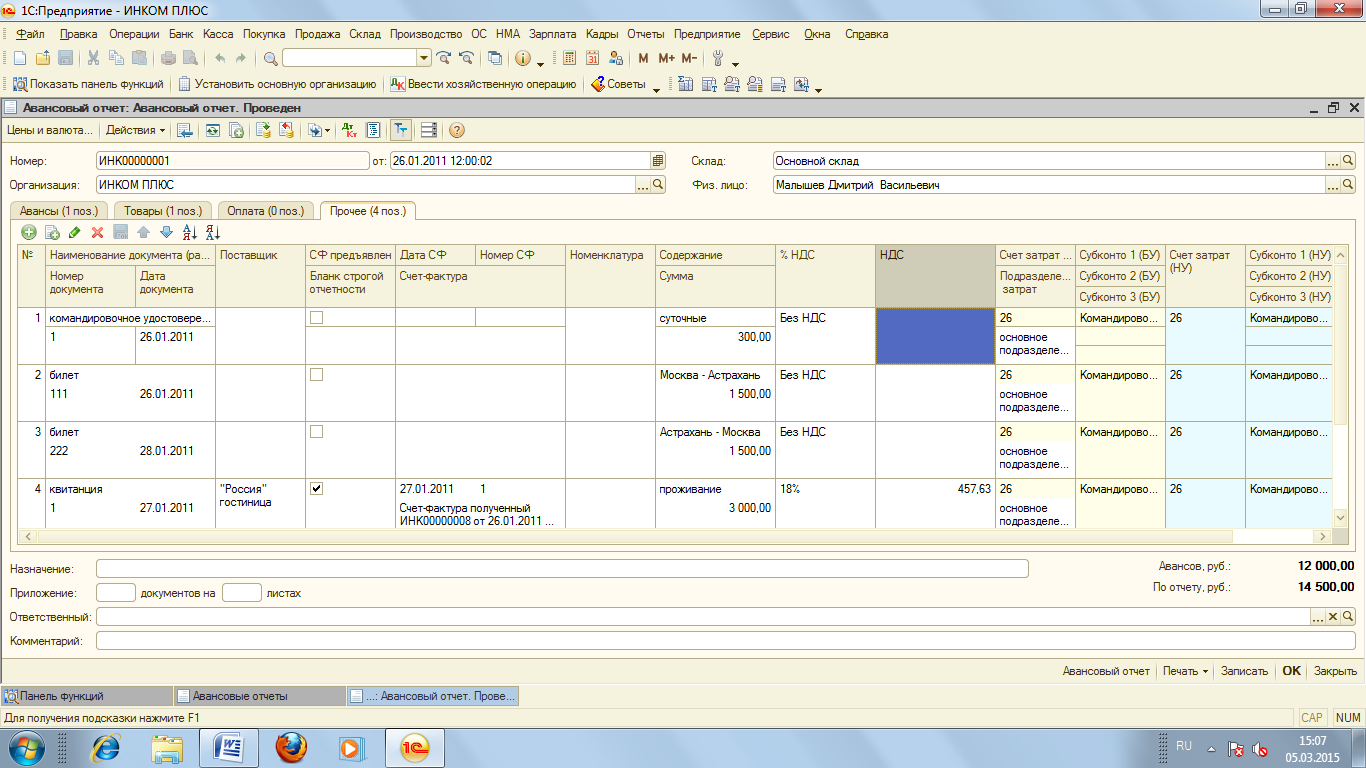The height and width of the screenshot is (768, 1366).
Task: Open the Склад lookup magnifier icon
Action: pyautogui.click(x=1347, y=160)
